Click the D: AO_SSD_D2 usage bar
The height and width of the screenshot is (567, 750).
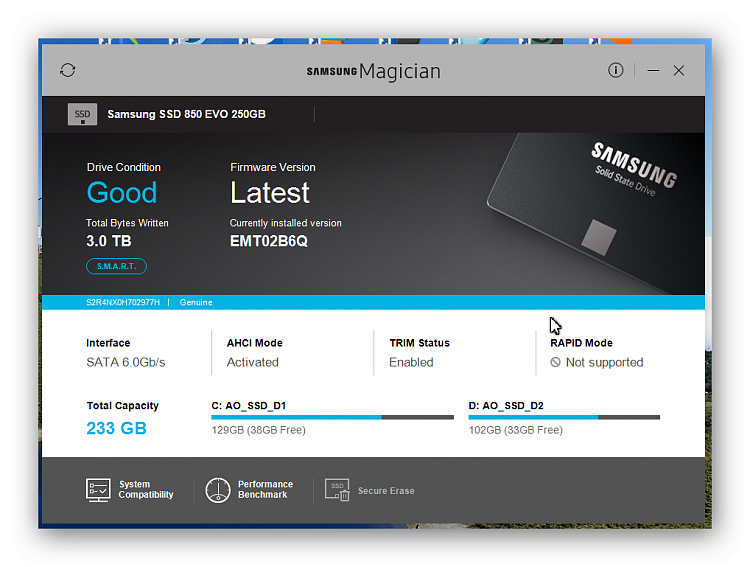pos(564,417)
